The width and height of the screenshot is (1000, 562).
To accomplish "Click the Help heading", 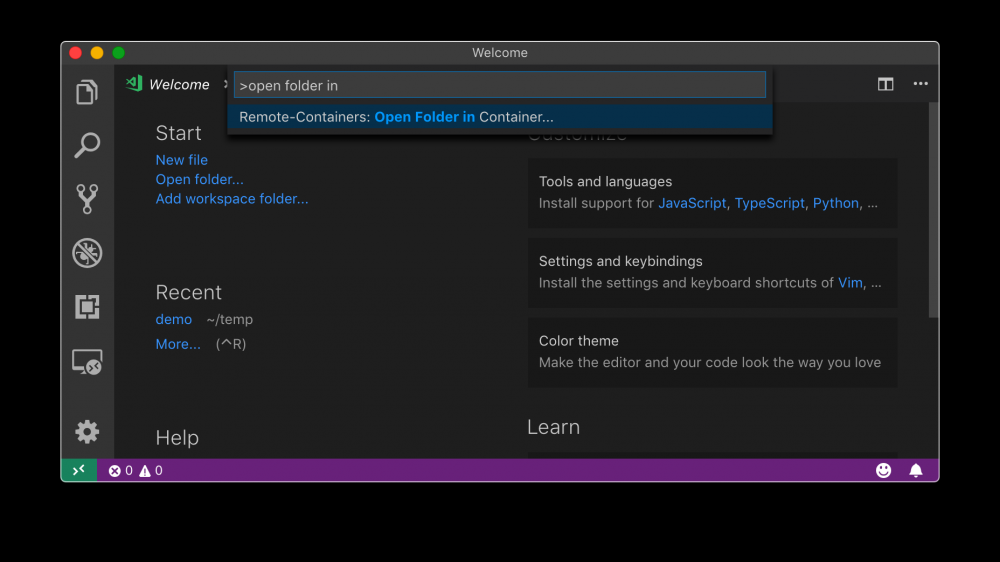I will pyautogui.click(x=177, y=438).
